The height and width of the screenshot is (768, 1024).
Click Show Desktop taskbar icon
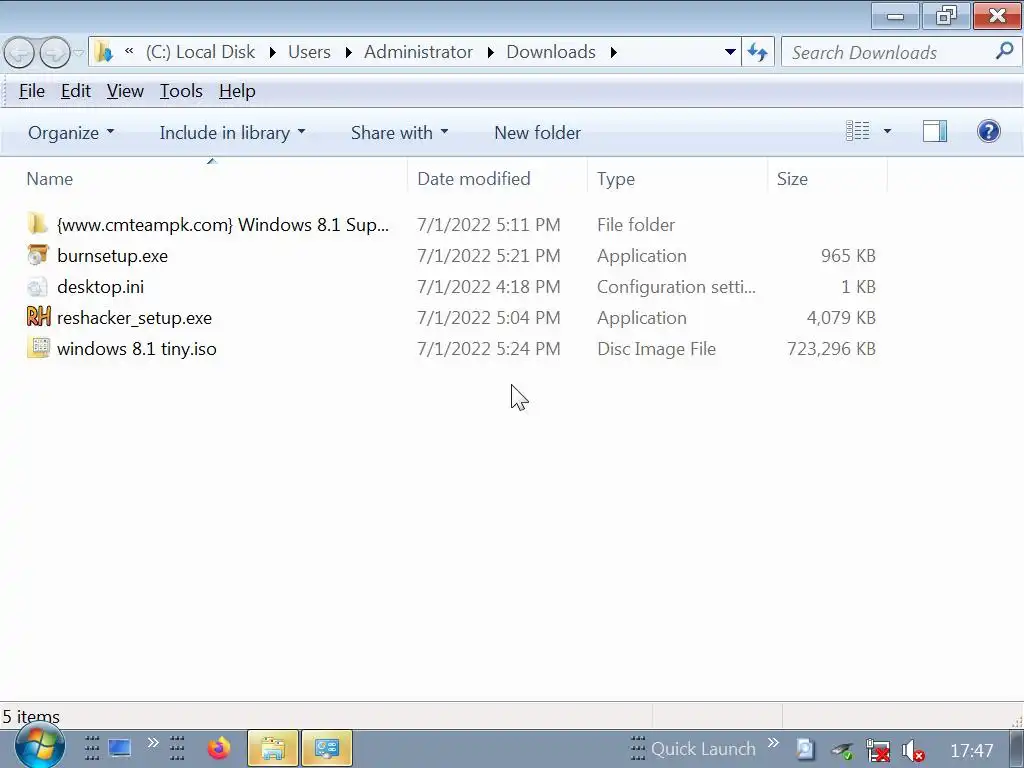click(x=120, y=748)
